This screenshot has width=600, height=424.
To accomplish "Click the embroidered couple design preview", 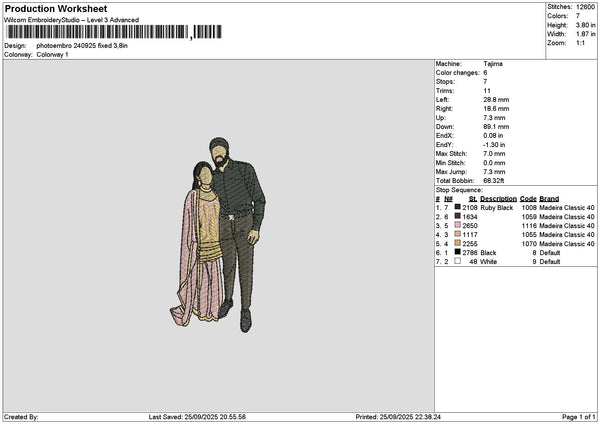I will [x=218, y=235].
